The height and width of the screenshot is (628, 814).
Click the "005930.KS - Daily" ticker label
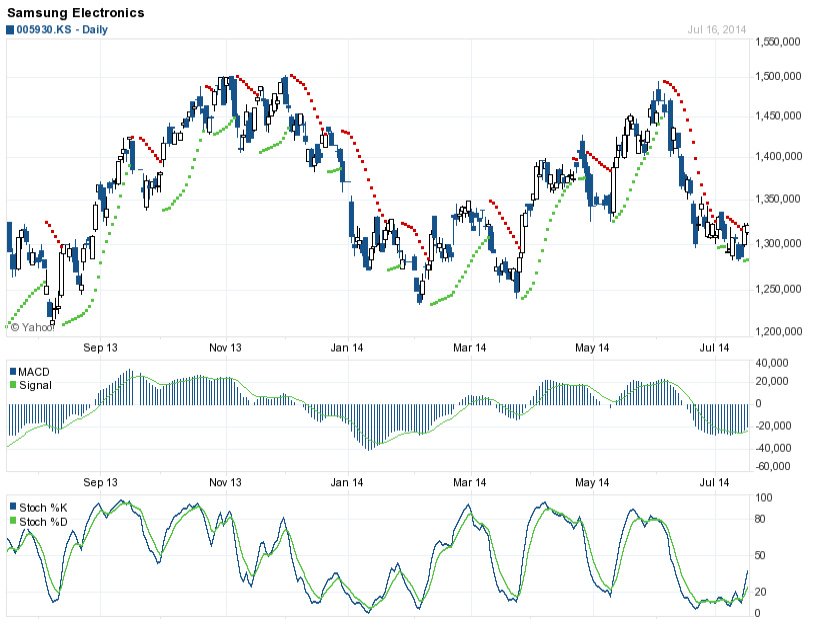coord(62,30)
